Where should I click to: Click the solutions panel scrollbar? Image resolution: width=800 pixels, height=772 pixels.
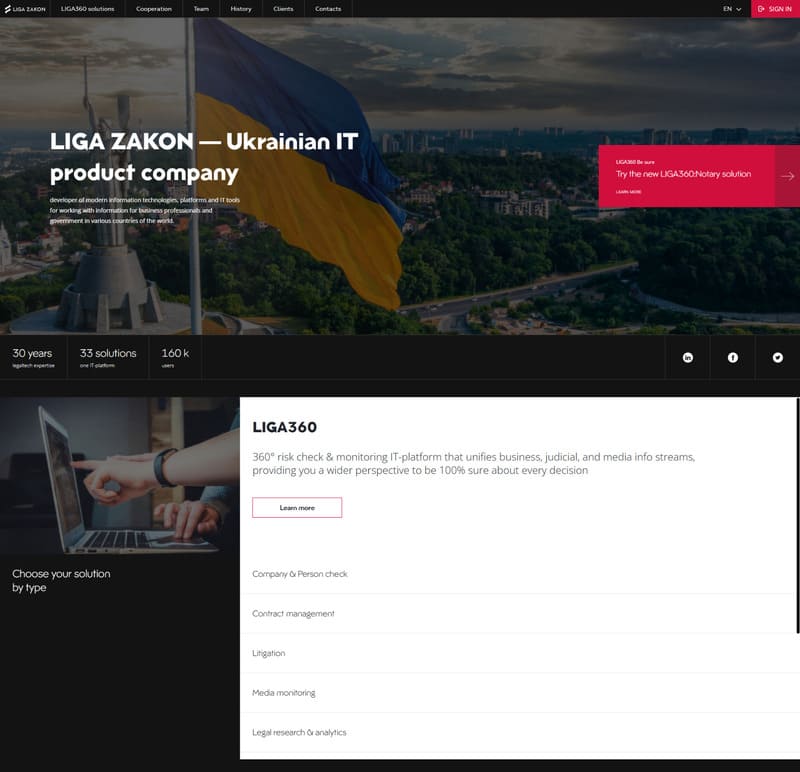point(797,515)
